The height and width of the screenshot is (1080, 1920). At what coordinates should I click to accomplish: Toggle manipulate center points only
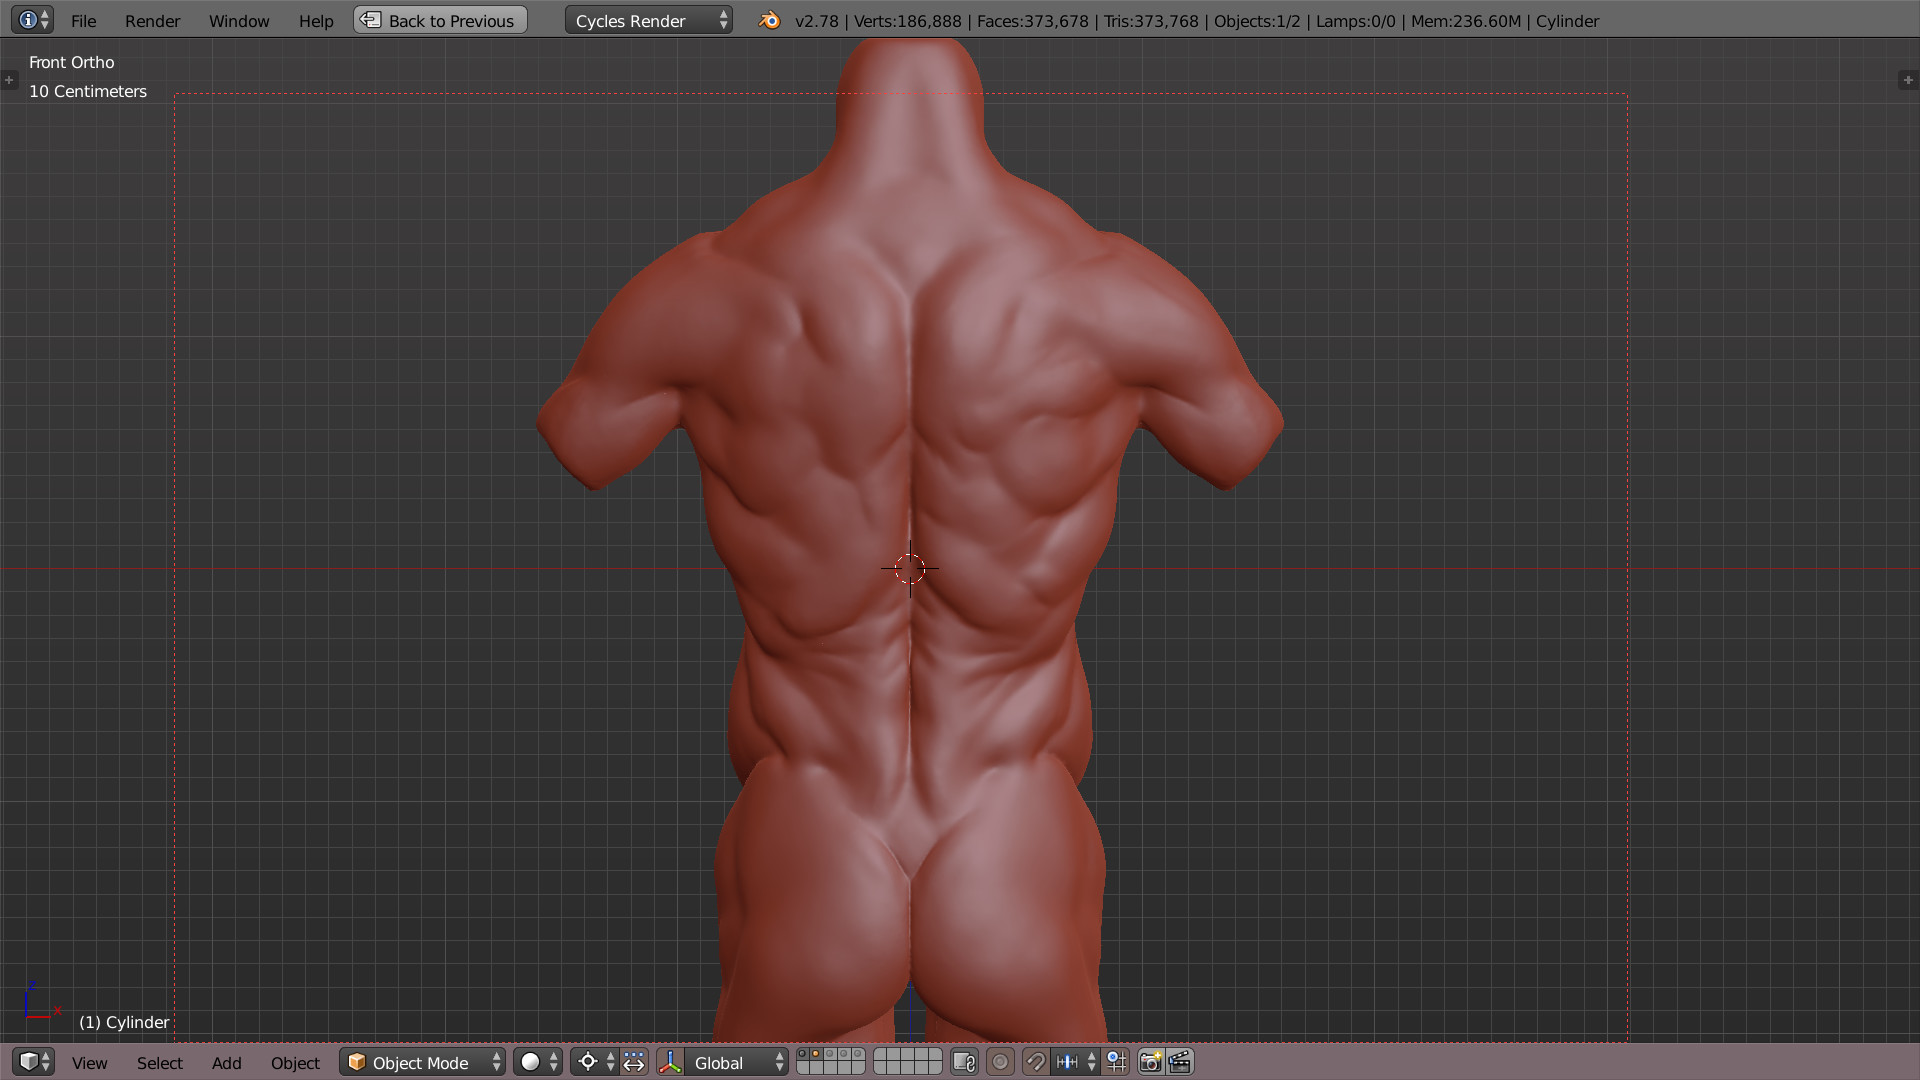(634, 1062)
